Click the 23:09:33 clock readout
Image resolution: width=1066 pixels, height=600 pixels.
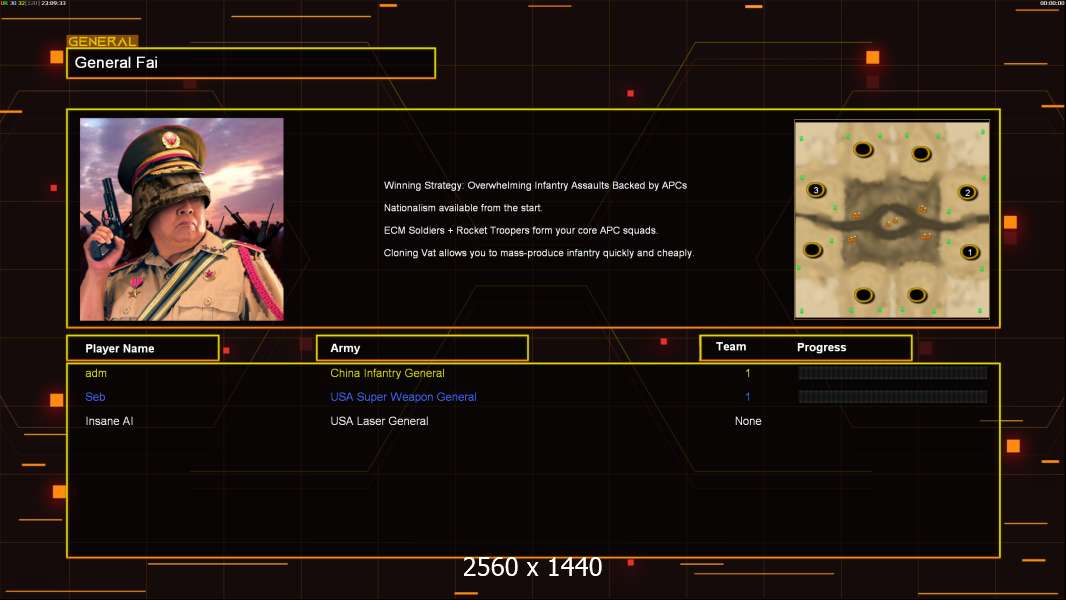point(54,3)
